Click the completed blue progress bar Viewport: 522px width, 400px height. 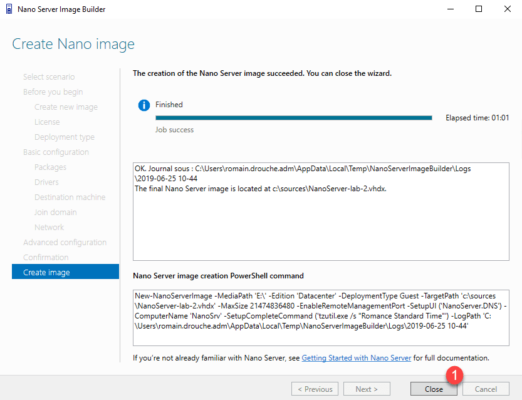294,118
